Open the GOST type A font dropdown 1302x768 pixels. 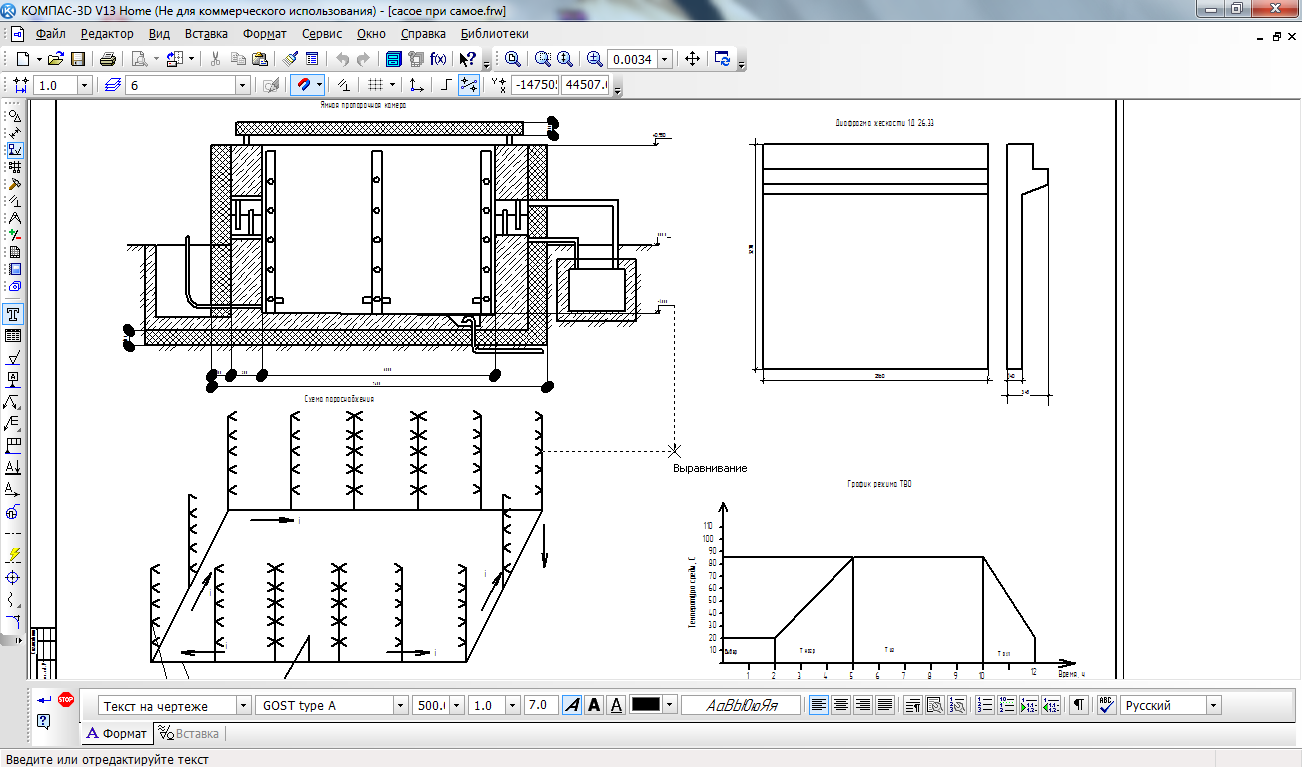point(401,705)
